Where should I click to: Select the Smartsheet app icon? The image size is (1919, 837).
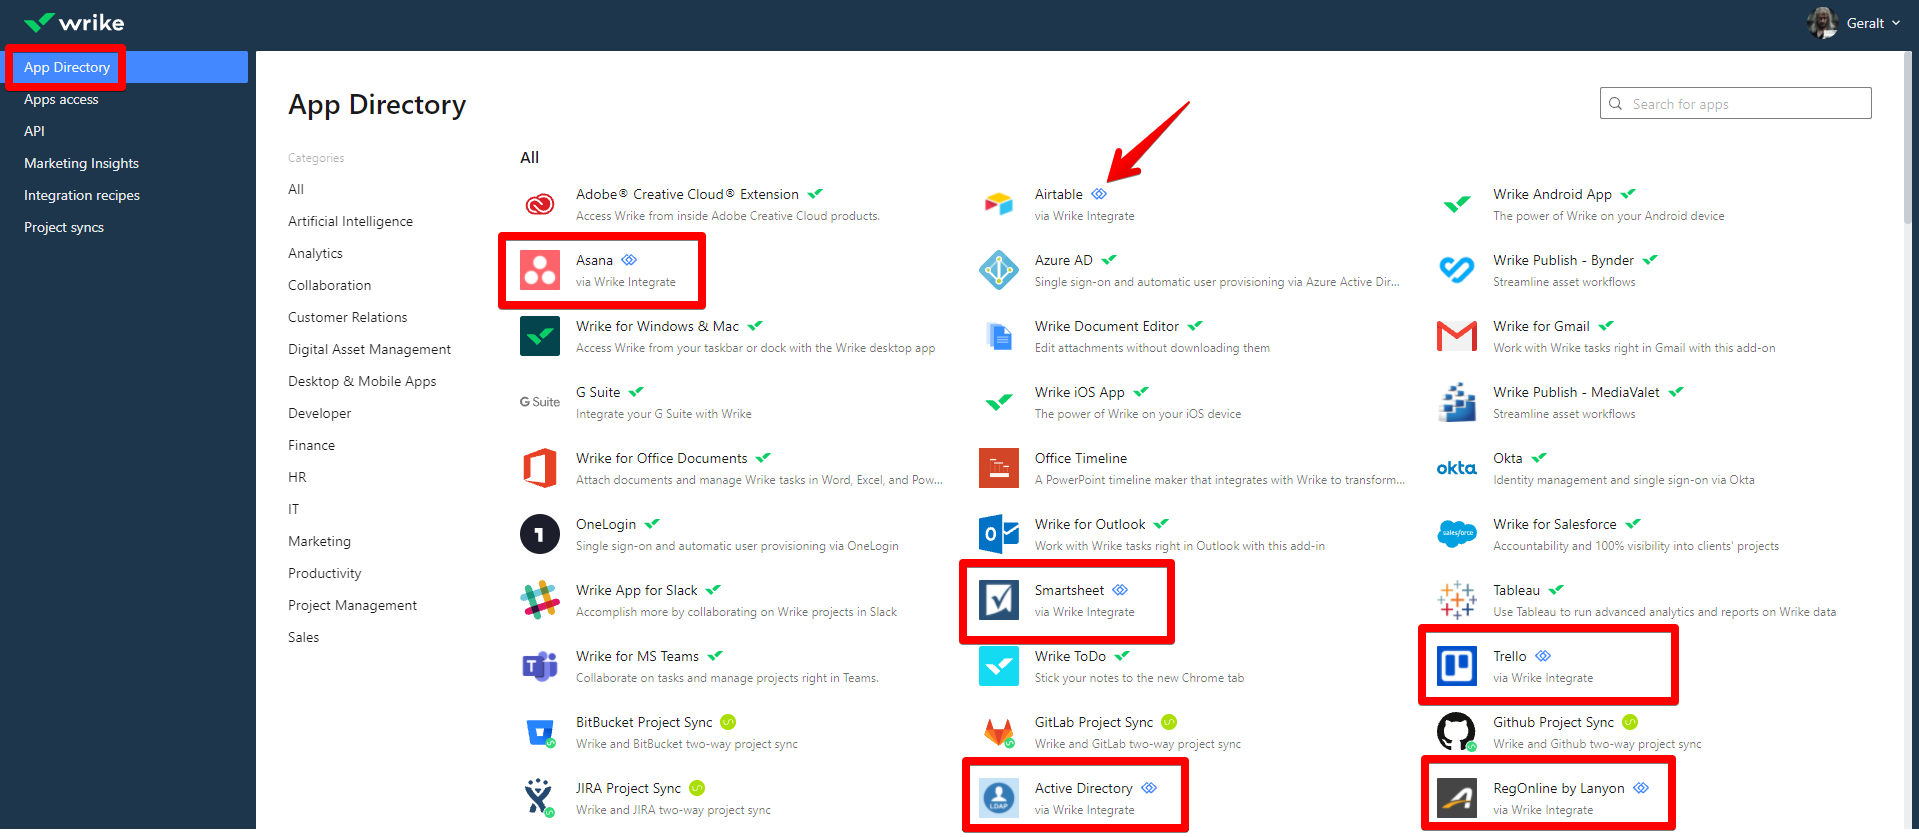(998, 600)
